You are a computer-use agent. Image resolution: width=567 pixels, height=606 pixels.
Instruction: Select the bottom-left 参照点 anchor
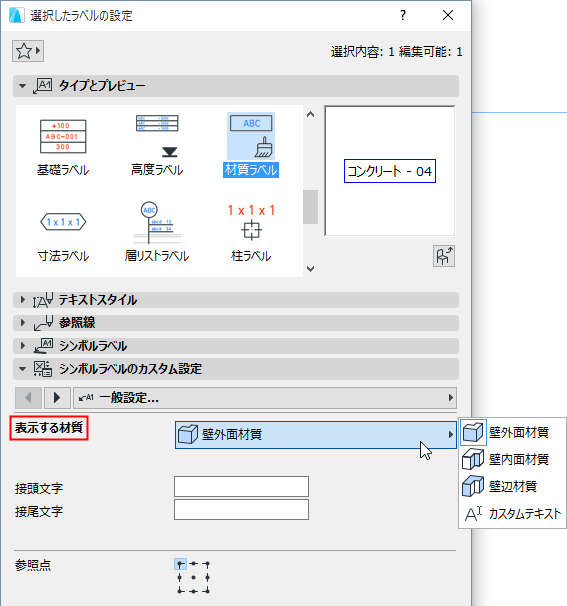[180, 591]
